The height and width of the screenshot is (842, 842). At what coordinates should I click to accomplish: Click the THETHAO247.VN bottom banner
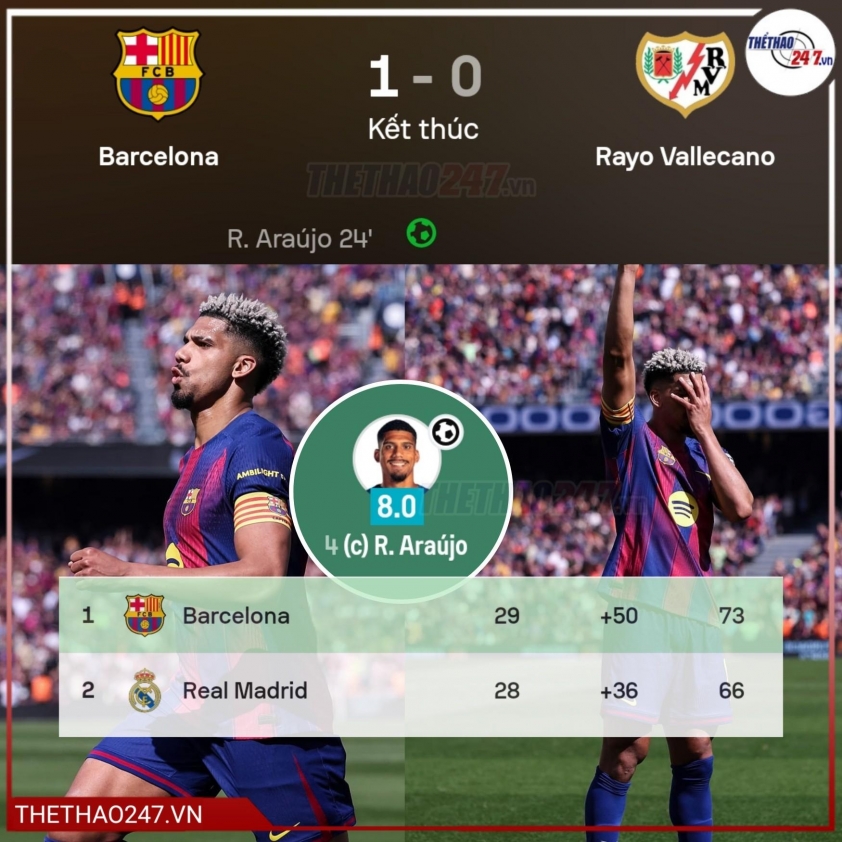pyautogui.click(x=109, y=815)
